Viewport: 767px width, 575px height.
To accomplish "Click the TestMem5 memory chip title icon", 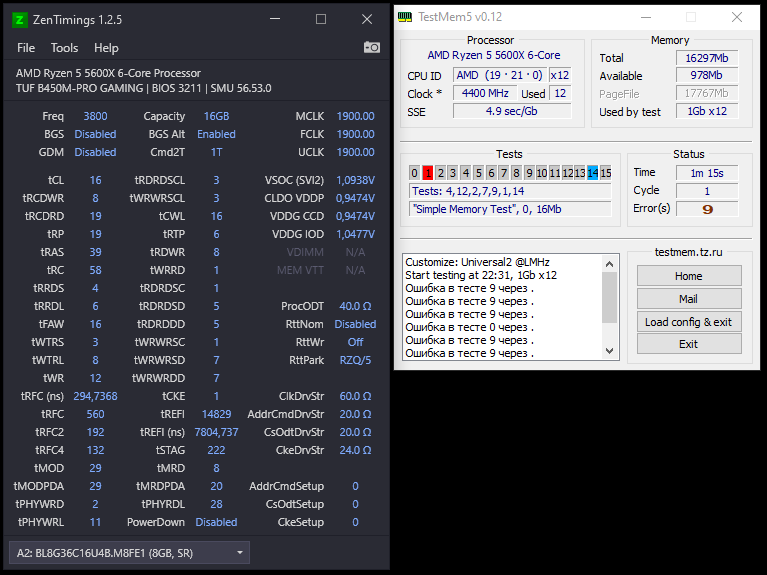I will click(x=405, y=17).
